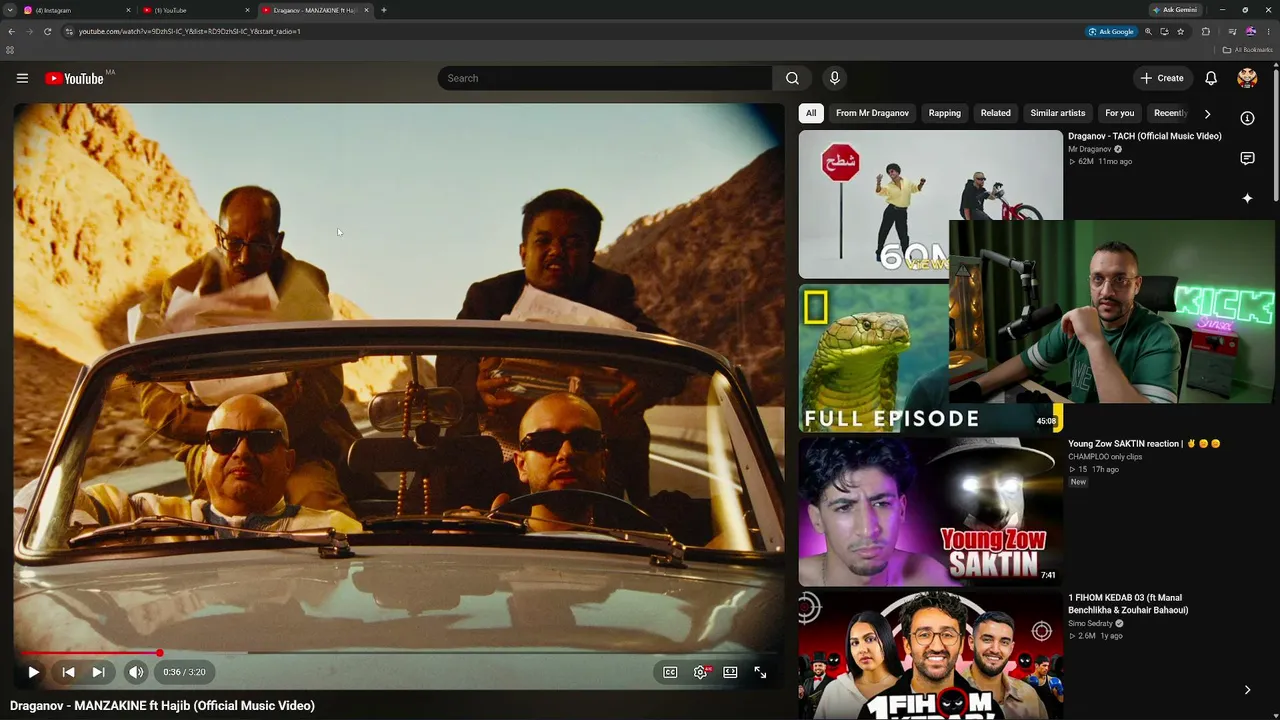Filter recommendations by "Rapping" chip
The height and width of the screenshot is (720, 1280).
[x=944, y=113]
